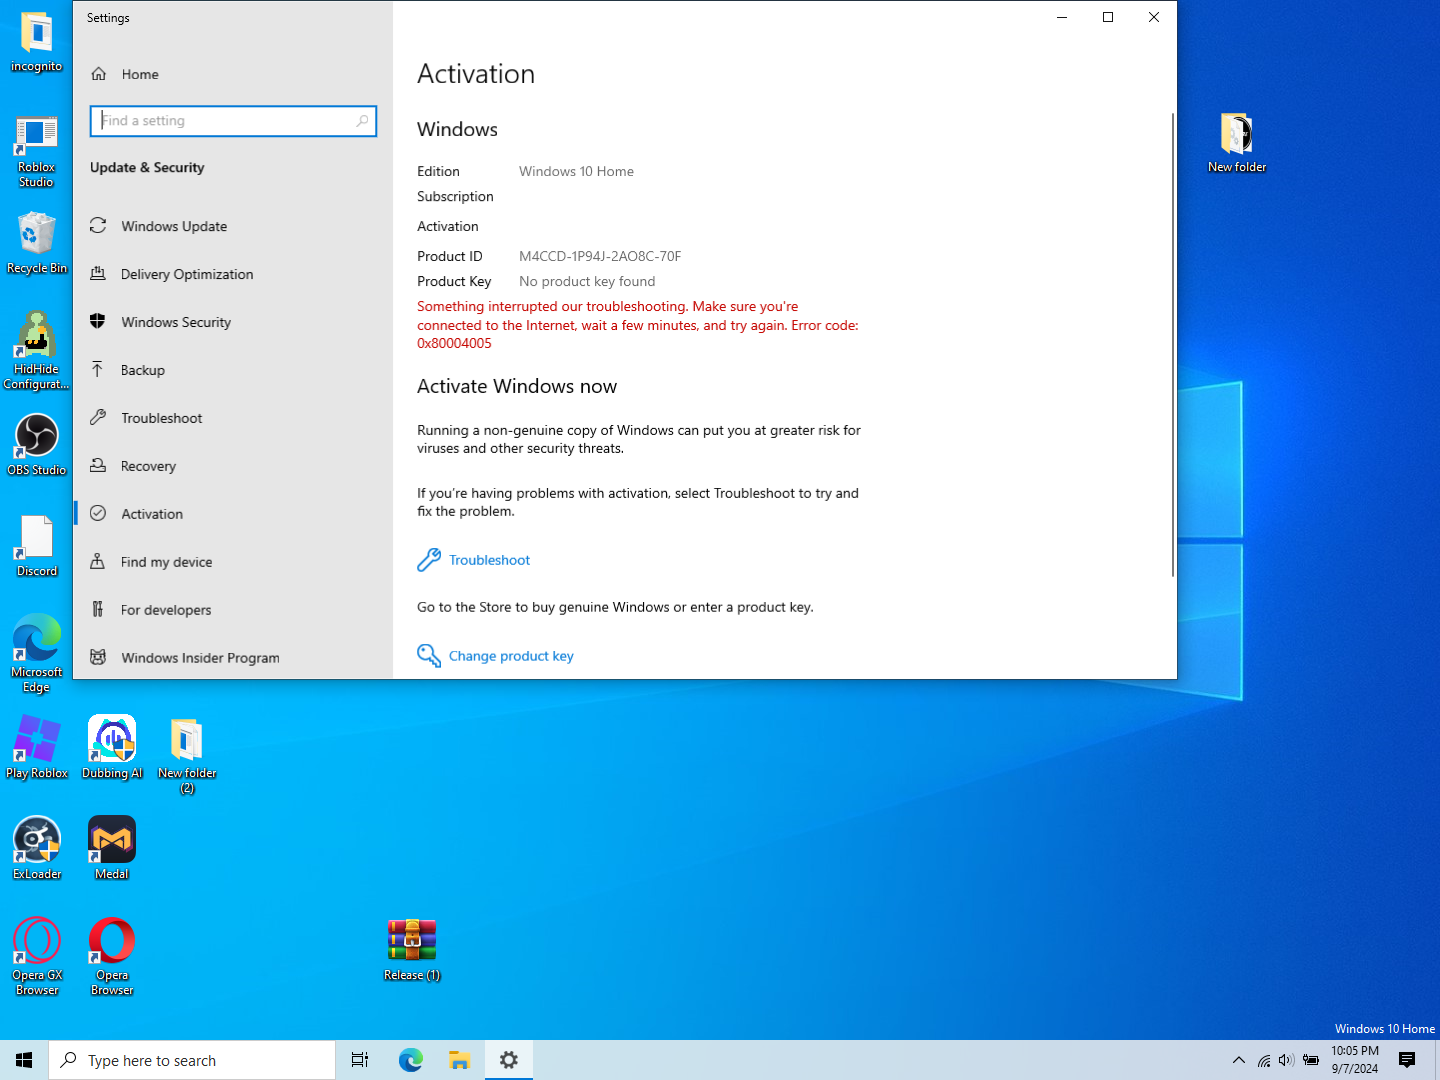
Task: Go to Recovery settings
Action: click(x=148, y=466)
